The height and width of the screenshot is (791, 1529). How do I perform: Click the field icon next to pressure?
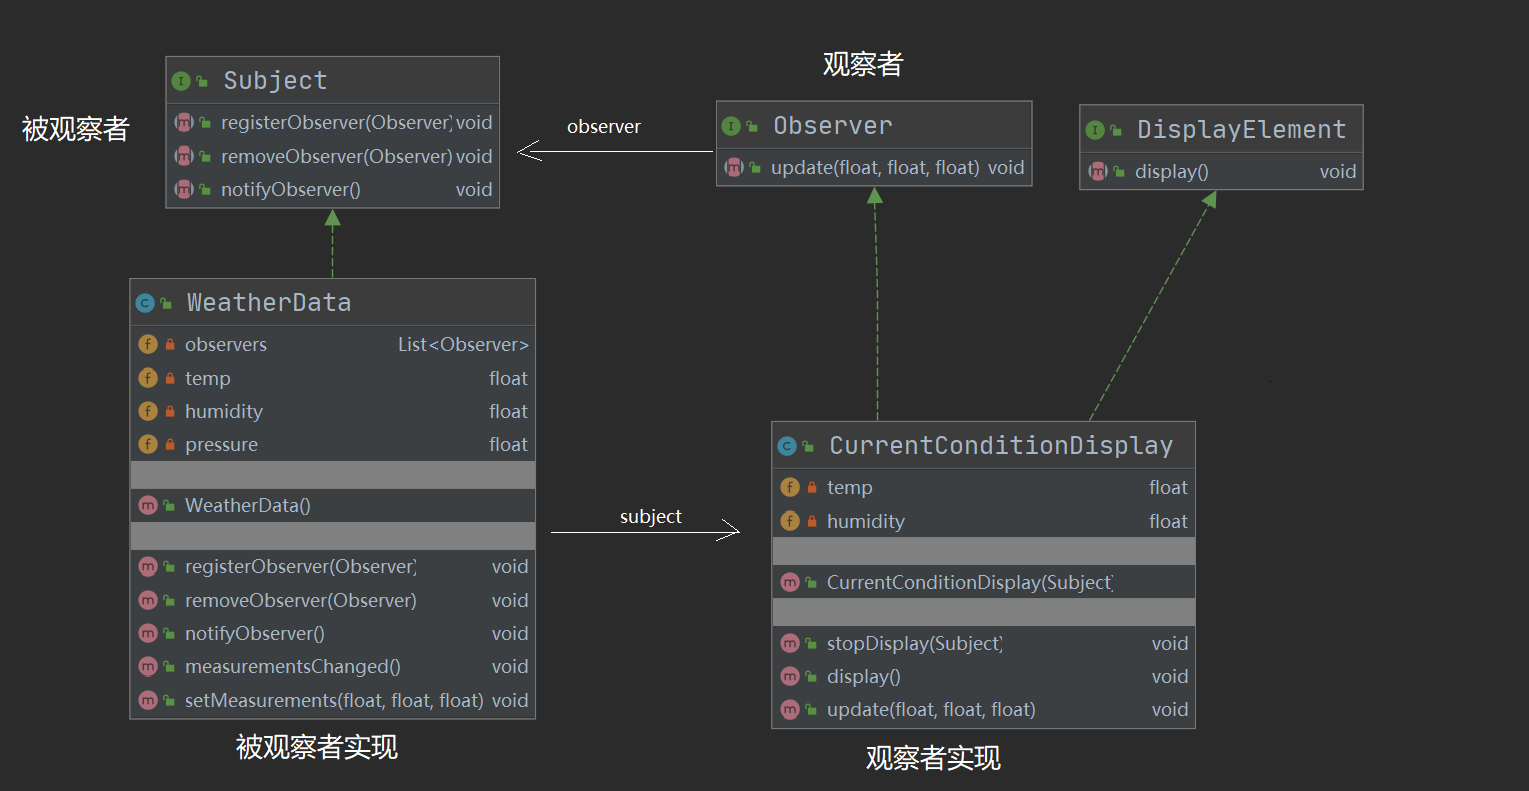click(148, 445)
